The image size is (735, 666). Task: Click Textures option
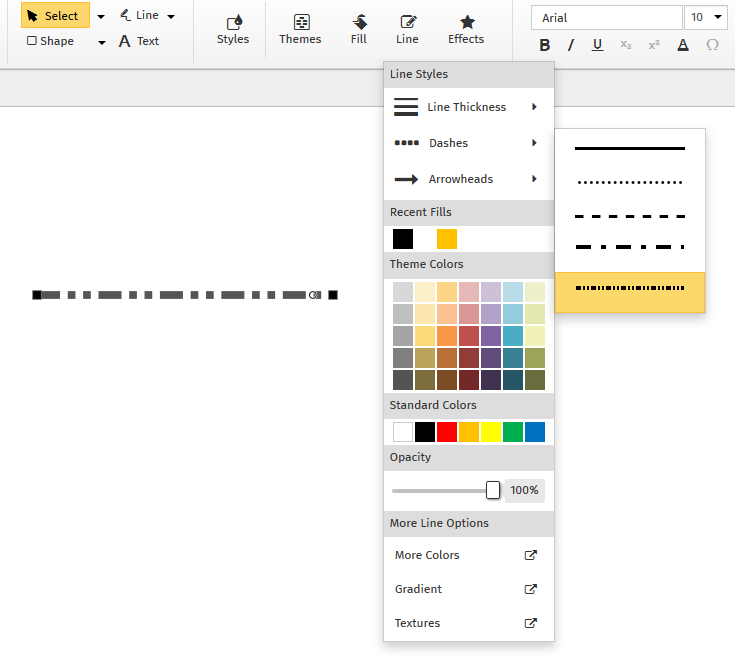[417, 623]
